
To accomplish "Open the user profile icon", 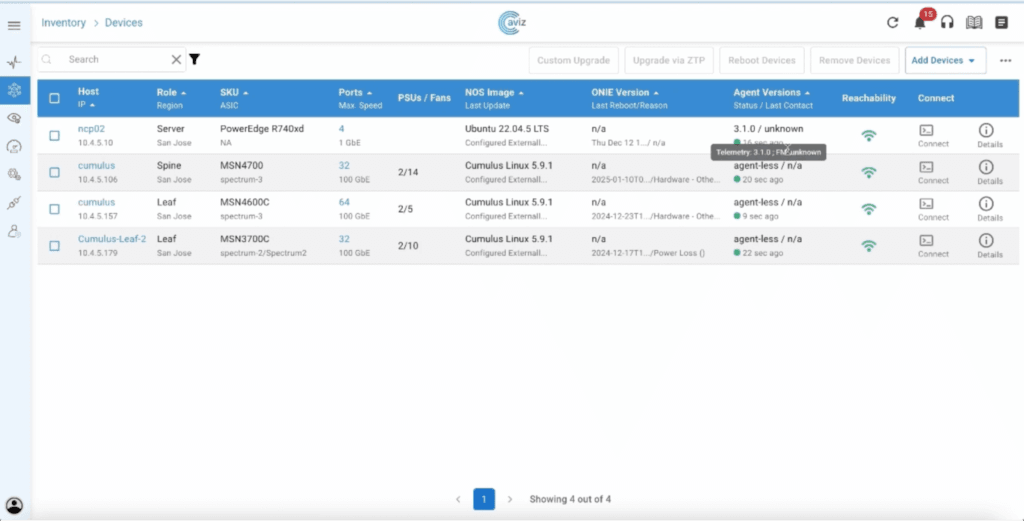I will coord(14,505).
